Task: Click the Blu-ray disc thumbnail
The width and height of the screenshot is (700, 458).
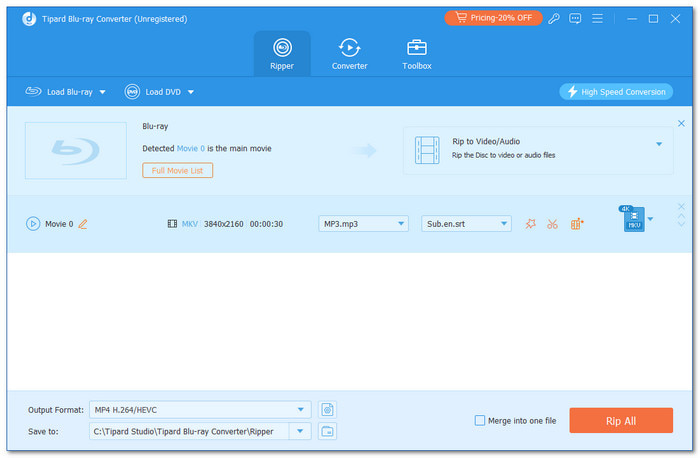Action: click(76, 151)
